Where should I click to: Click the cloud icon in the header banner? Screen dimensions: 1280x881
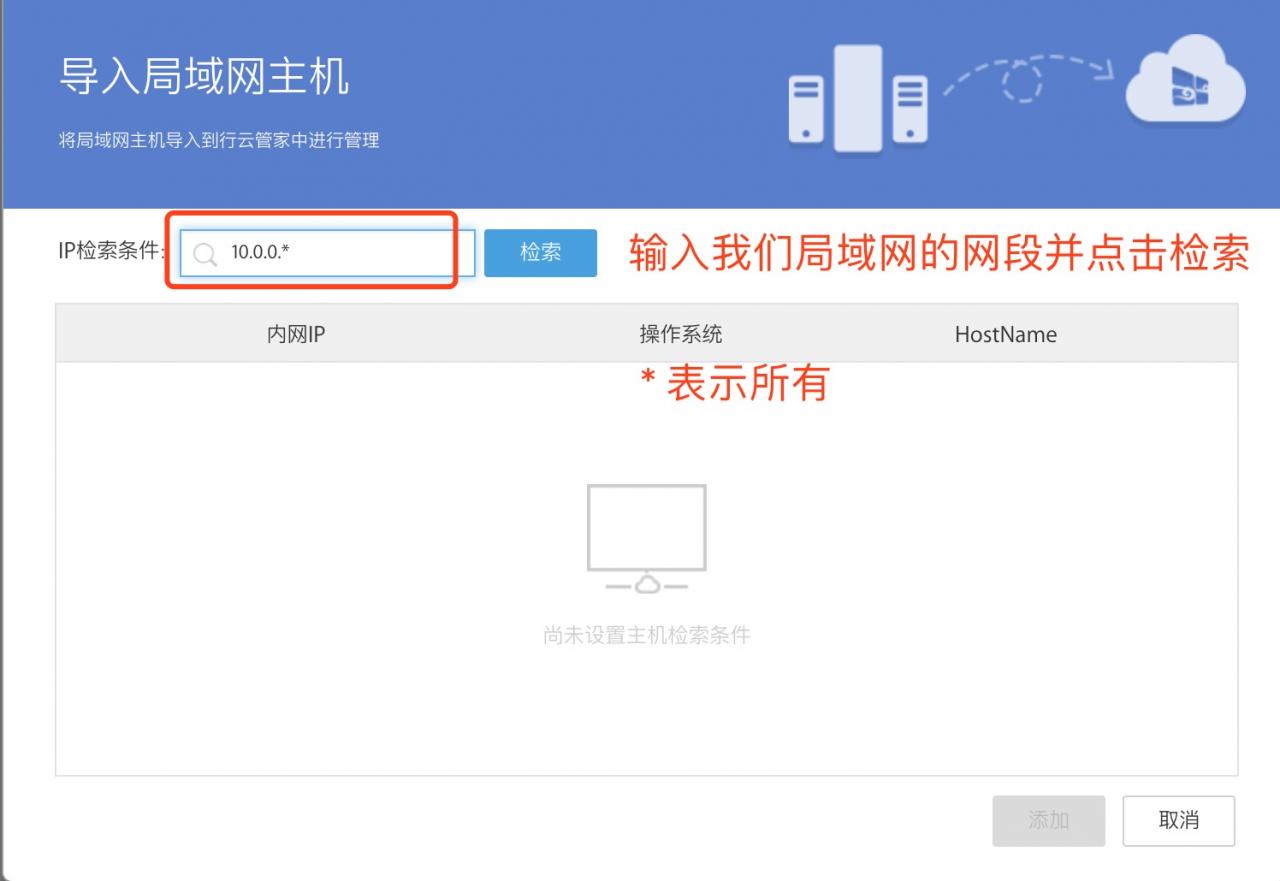(1185, 89)
